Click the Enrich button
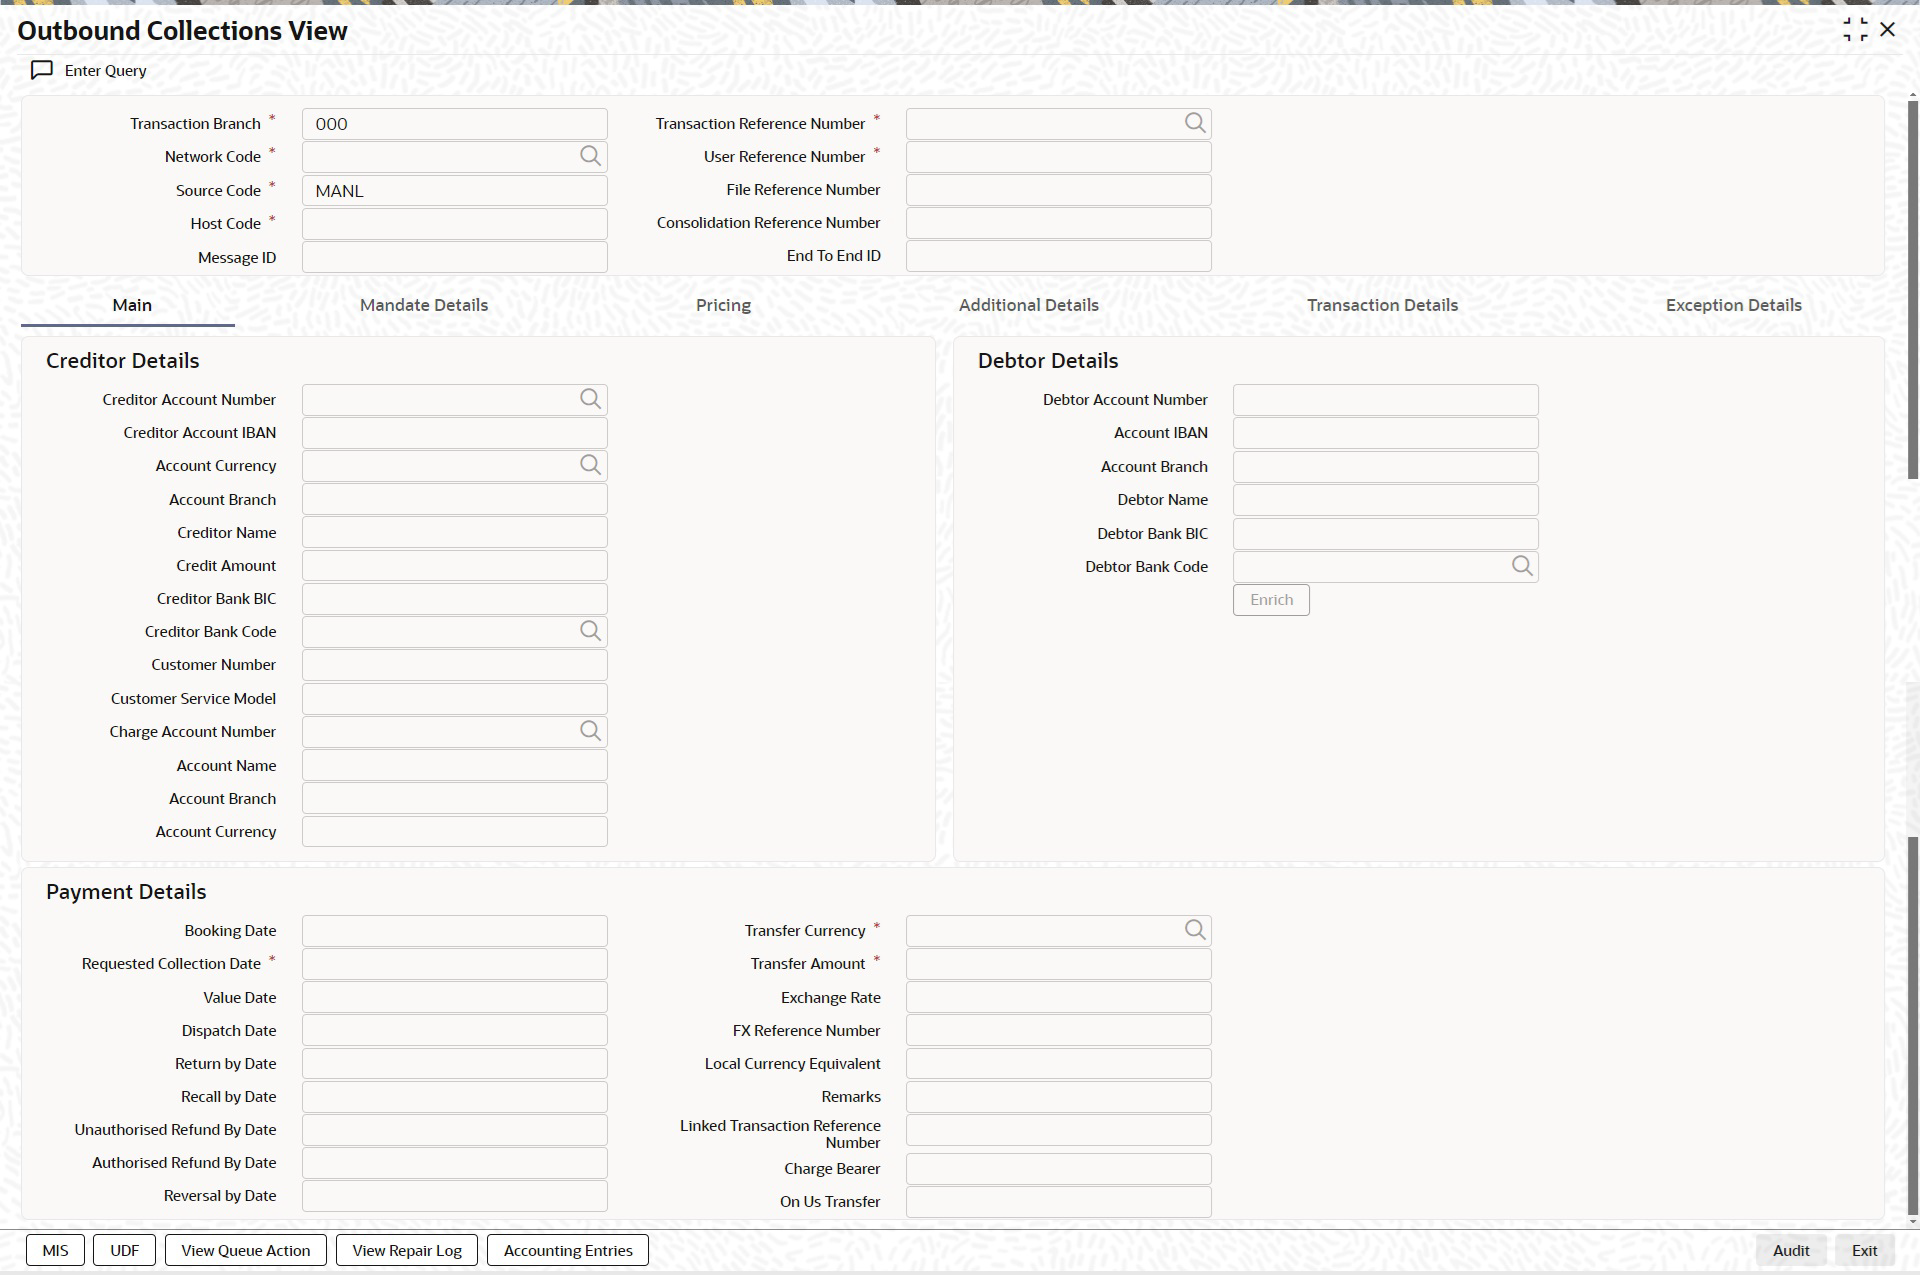 click(1271, 600)
